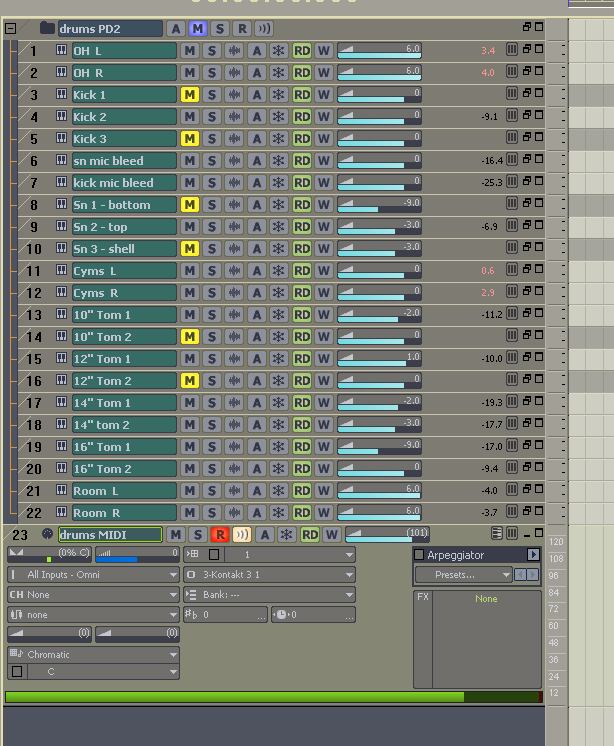Toggle automation read (RD) on Kick 3
Screen dimensions: 614x746
click(302, 139)
